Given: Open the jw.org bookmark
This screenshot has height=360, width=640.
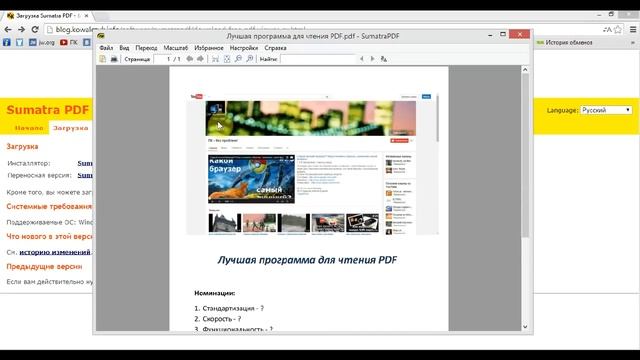Looking at the screenshot, I should click(x=42, y=42).
